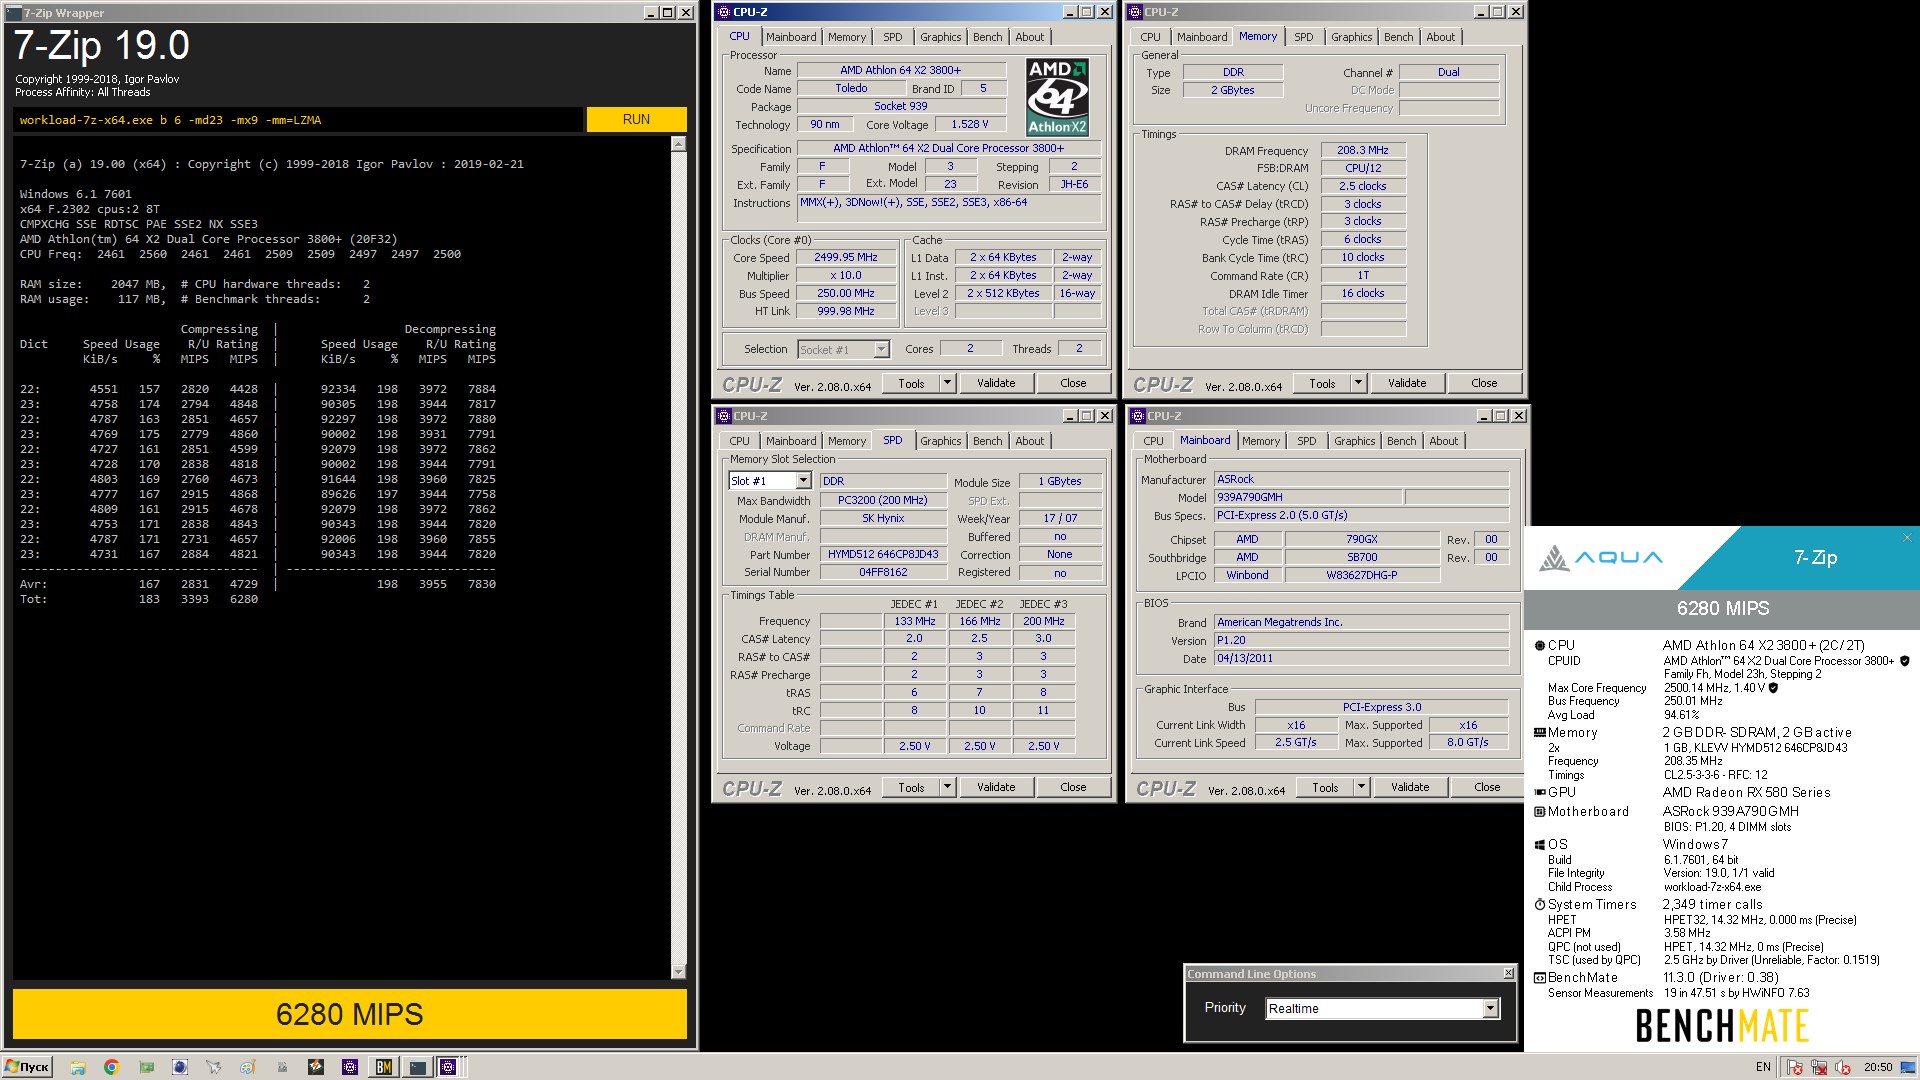
Task: Click the AMD Athlon X2 processor logo
Action: click(x=1057, y=97)
